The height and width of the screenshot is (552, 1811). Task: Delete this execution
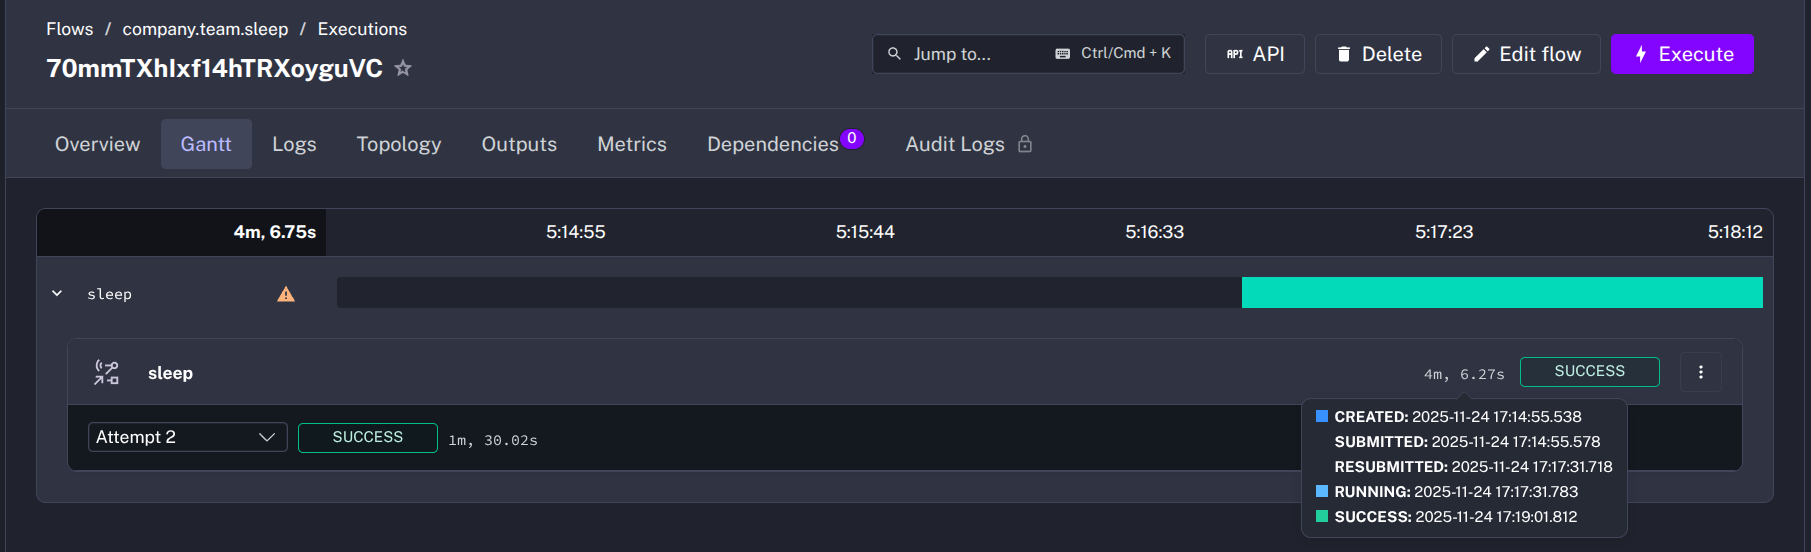click(x=1378, y=54)
